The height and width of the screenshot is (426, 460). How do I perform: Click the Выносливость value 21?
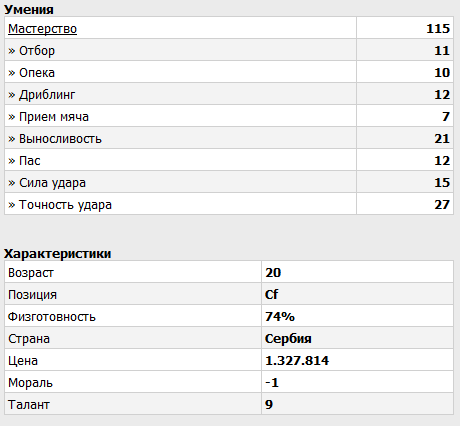[442, 138]
